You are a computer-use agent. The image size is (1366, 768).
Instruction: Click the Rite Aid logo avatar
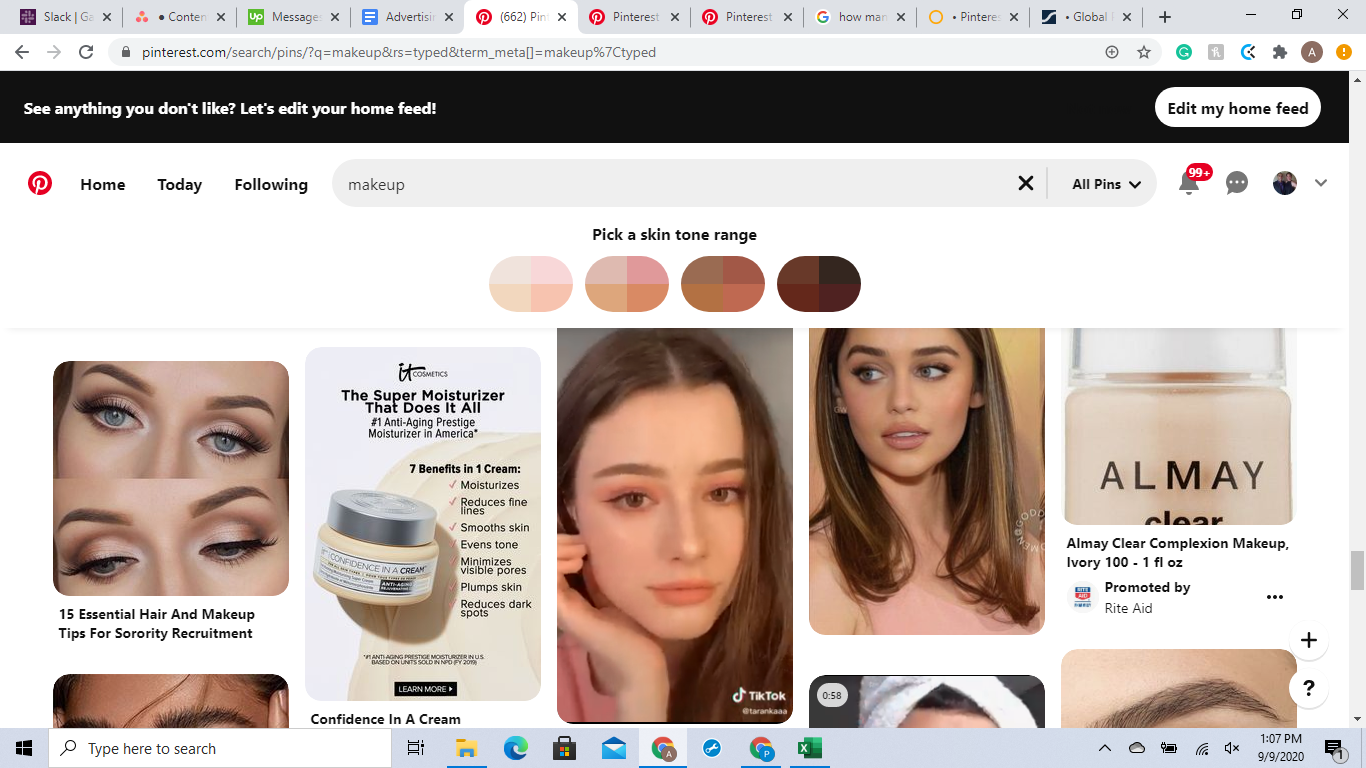click(x=1081, y=597)
